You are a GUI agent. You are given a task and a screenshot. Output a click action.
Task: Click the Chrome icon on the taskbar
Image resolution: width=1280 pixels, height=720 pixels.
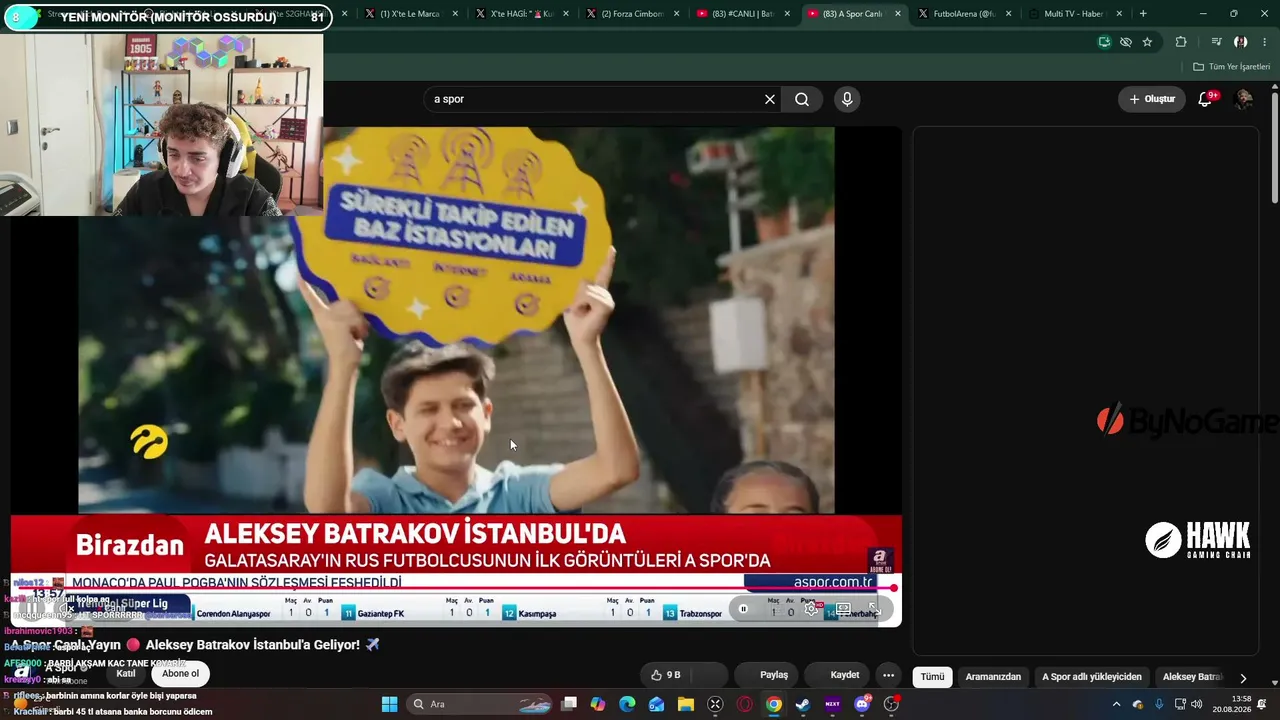[x=774, y=704]
